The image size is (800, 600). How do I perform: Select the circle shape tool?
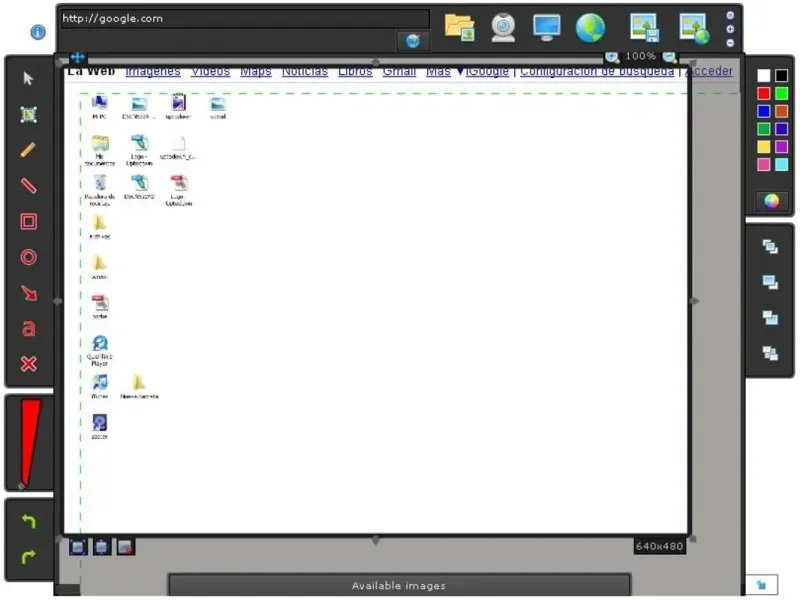pyautogui.click(x=29, y=257)
